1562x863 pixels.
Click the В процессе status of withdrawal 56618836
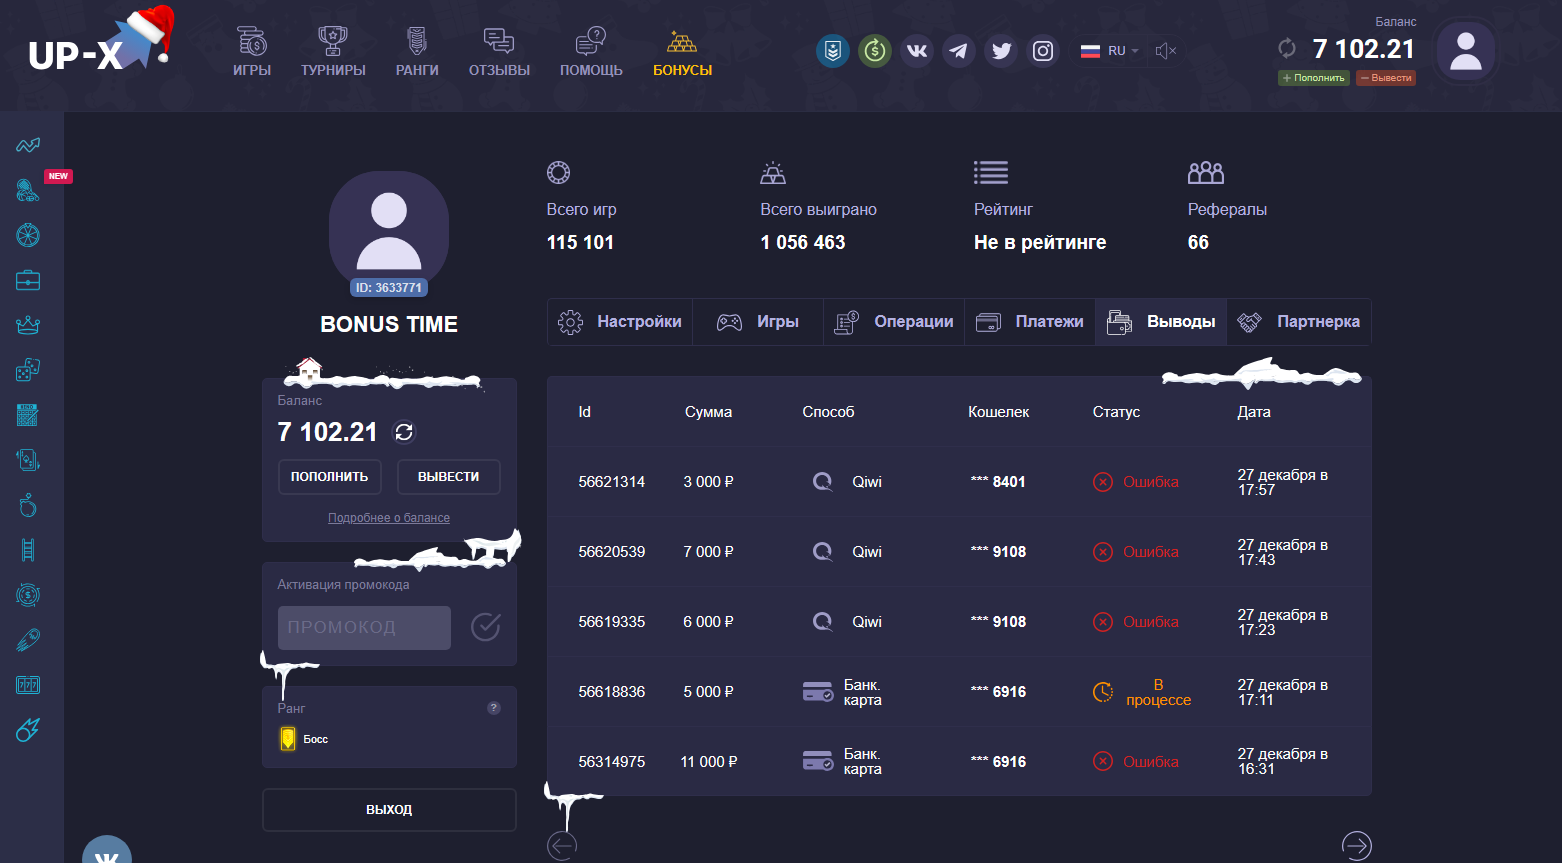click(x=1143, y=692)
